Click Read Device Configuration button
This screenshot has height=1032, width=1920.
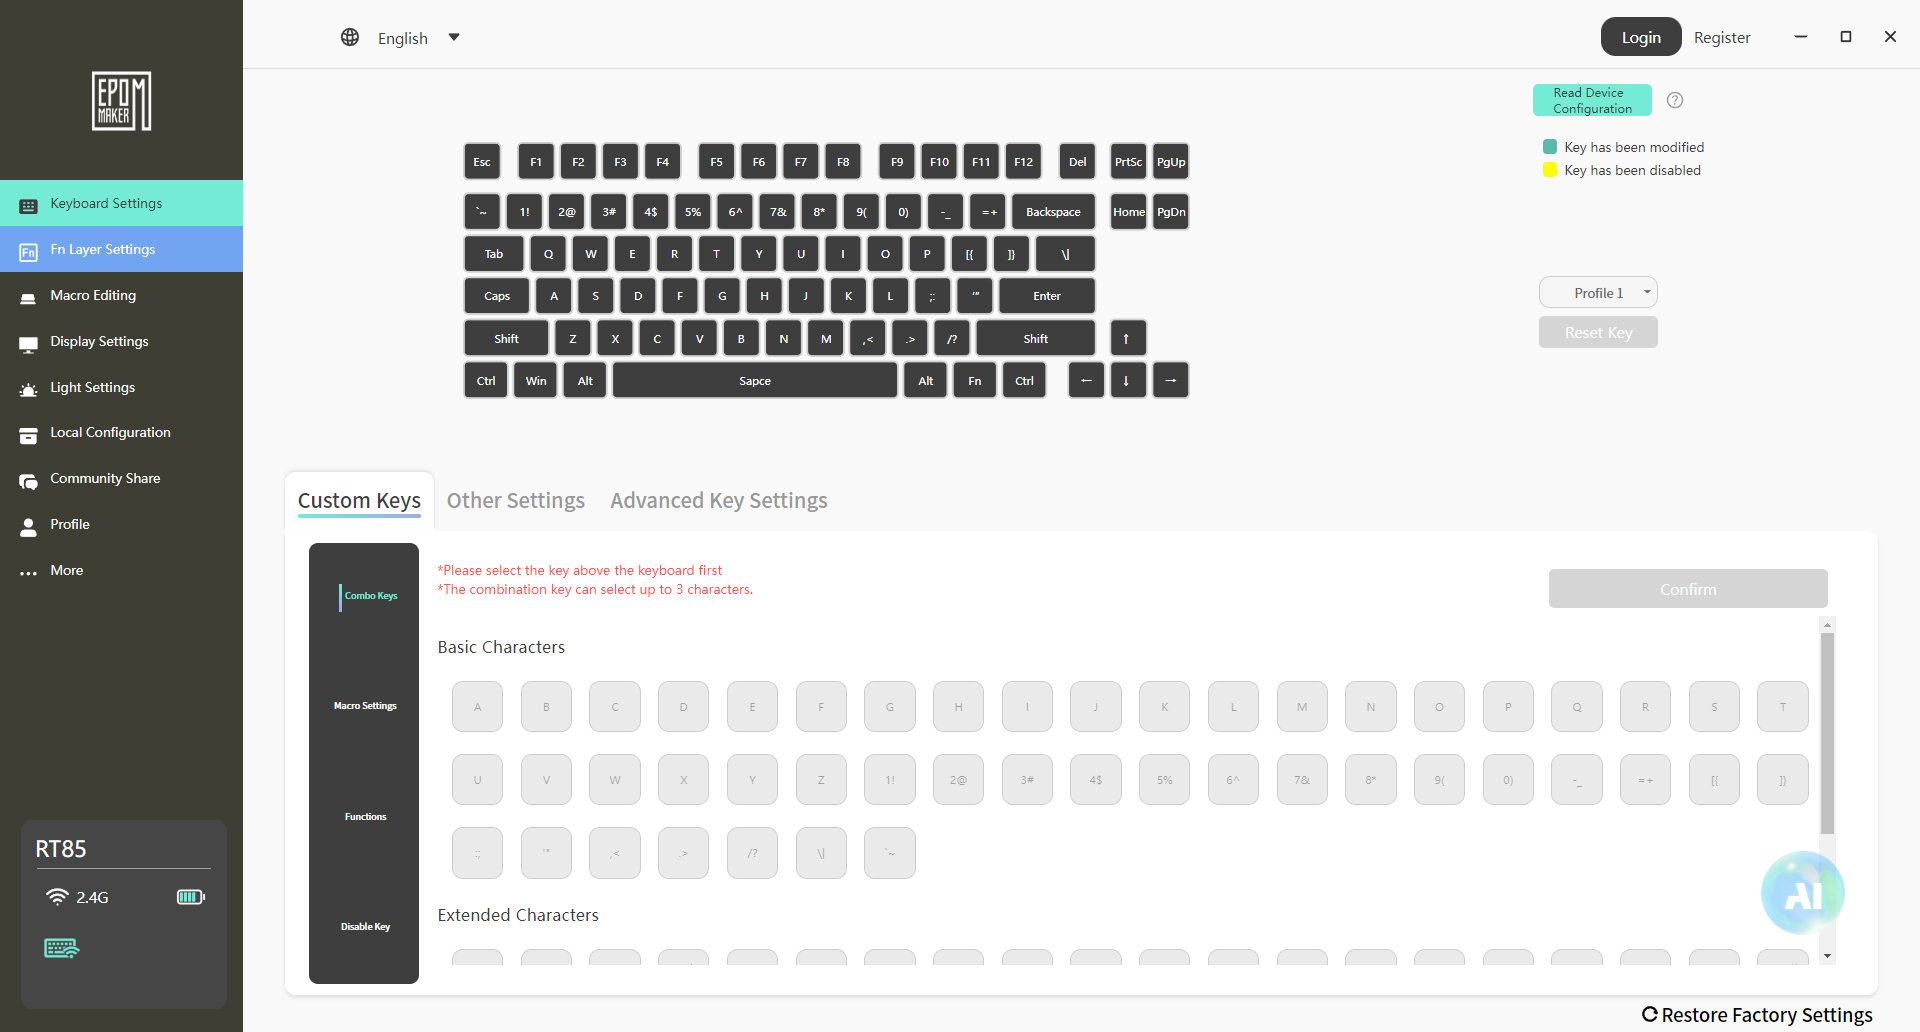click(x=1592, y=101)
